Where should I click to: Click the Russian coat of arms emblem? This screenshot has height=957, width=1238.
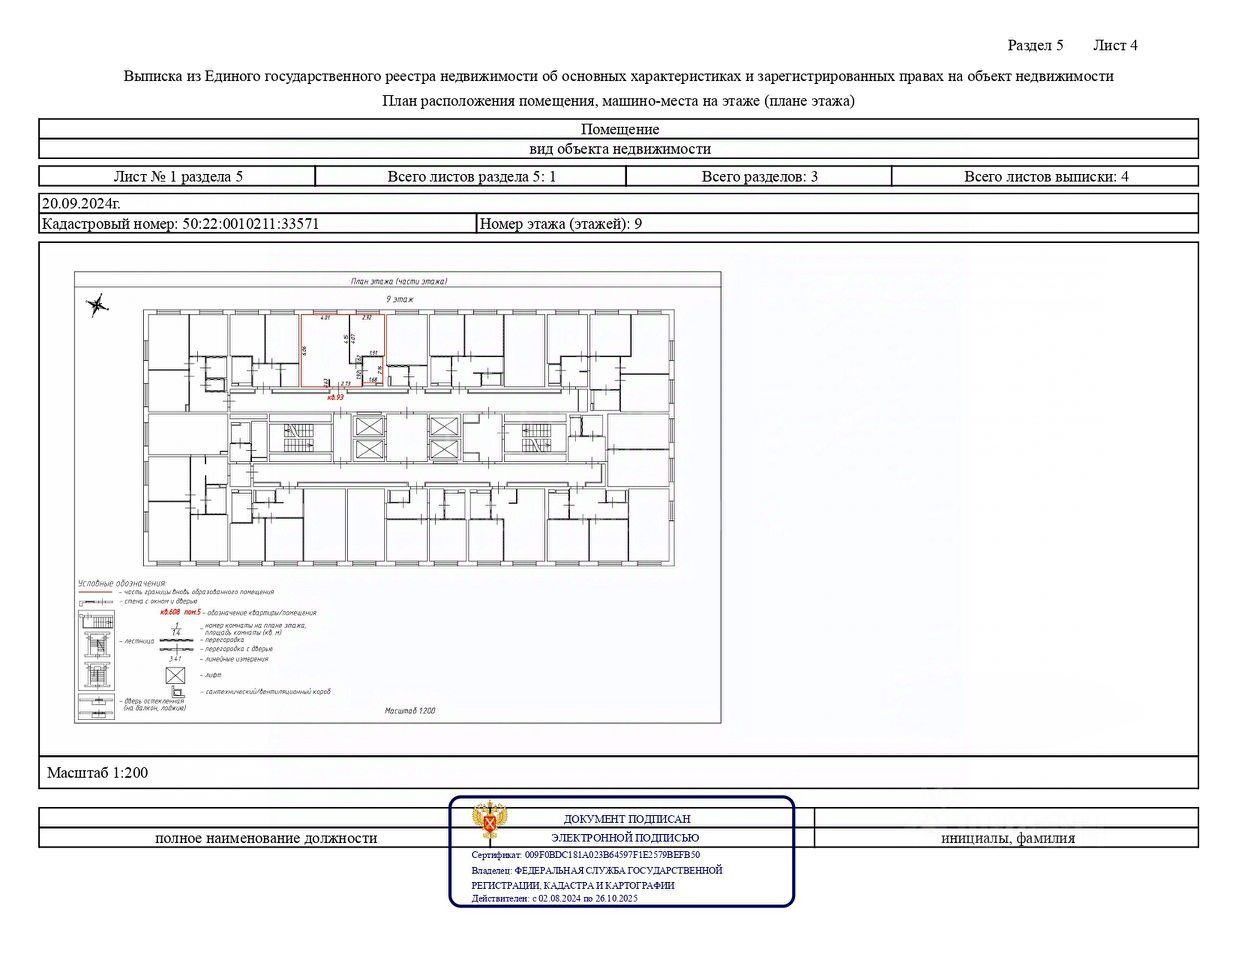point(488,821)
